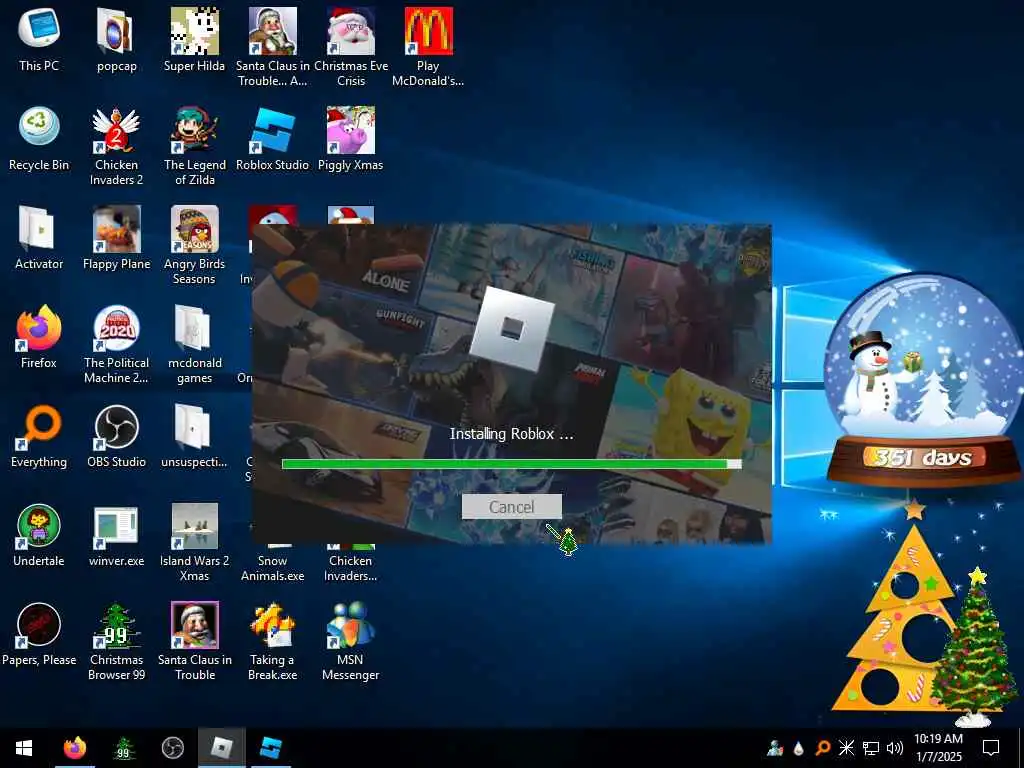Screen dimensions: 1024x768
Task: Click the decorated Christmas tree desktop gadget
Action: (x=976, y=647)
